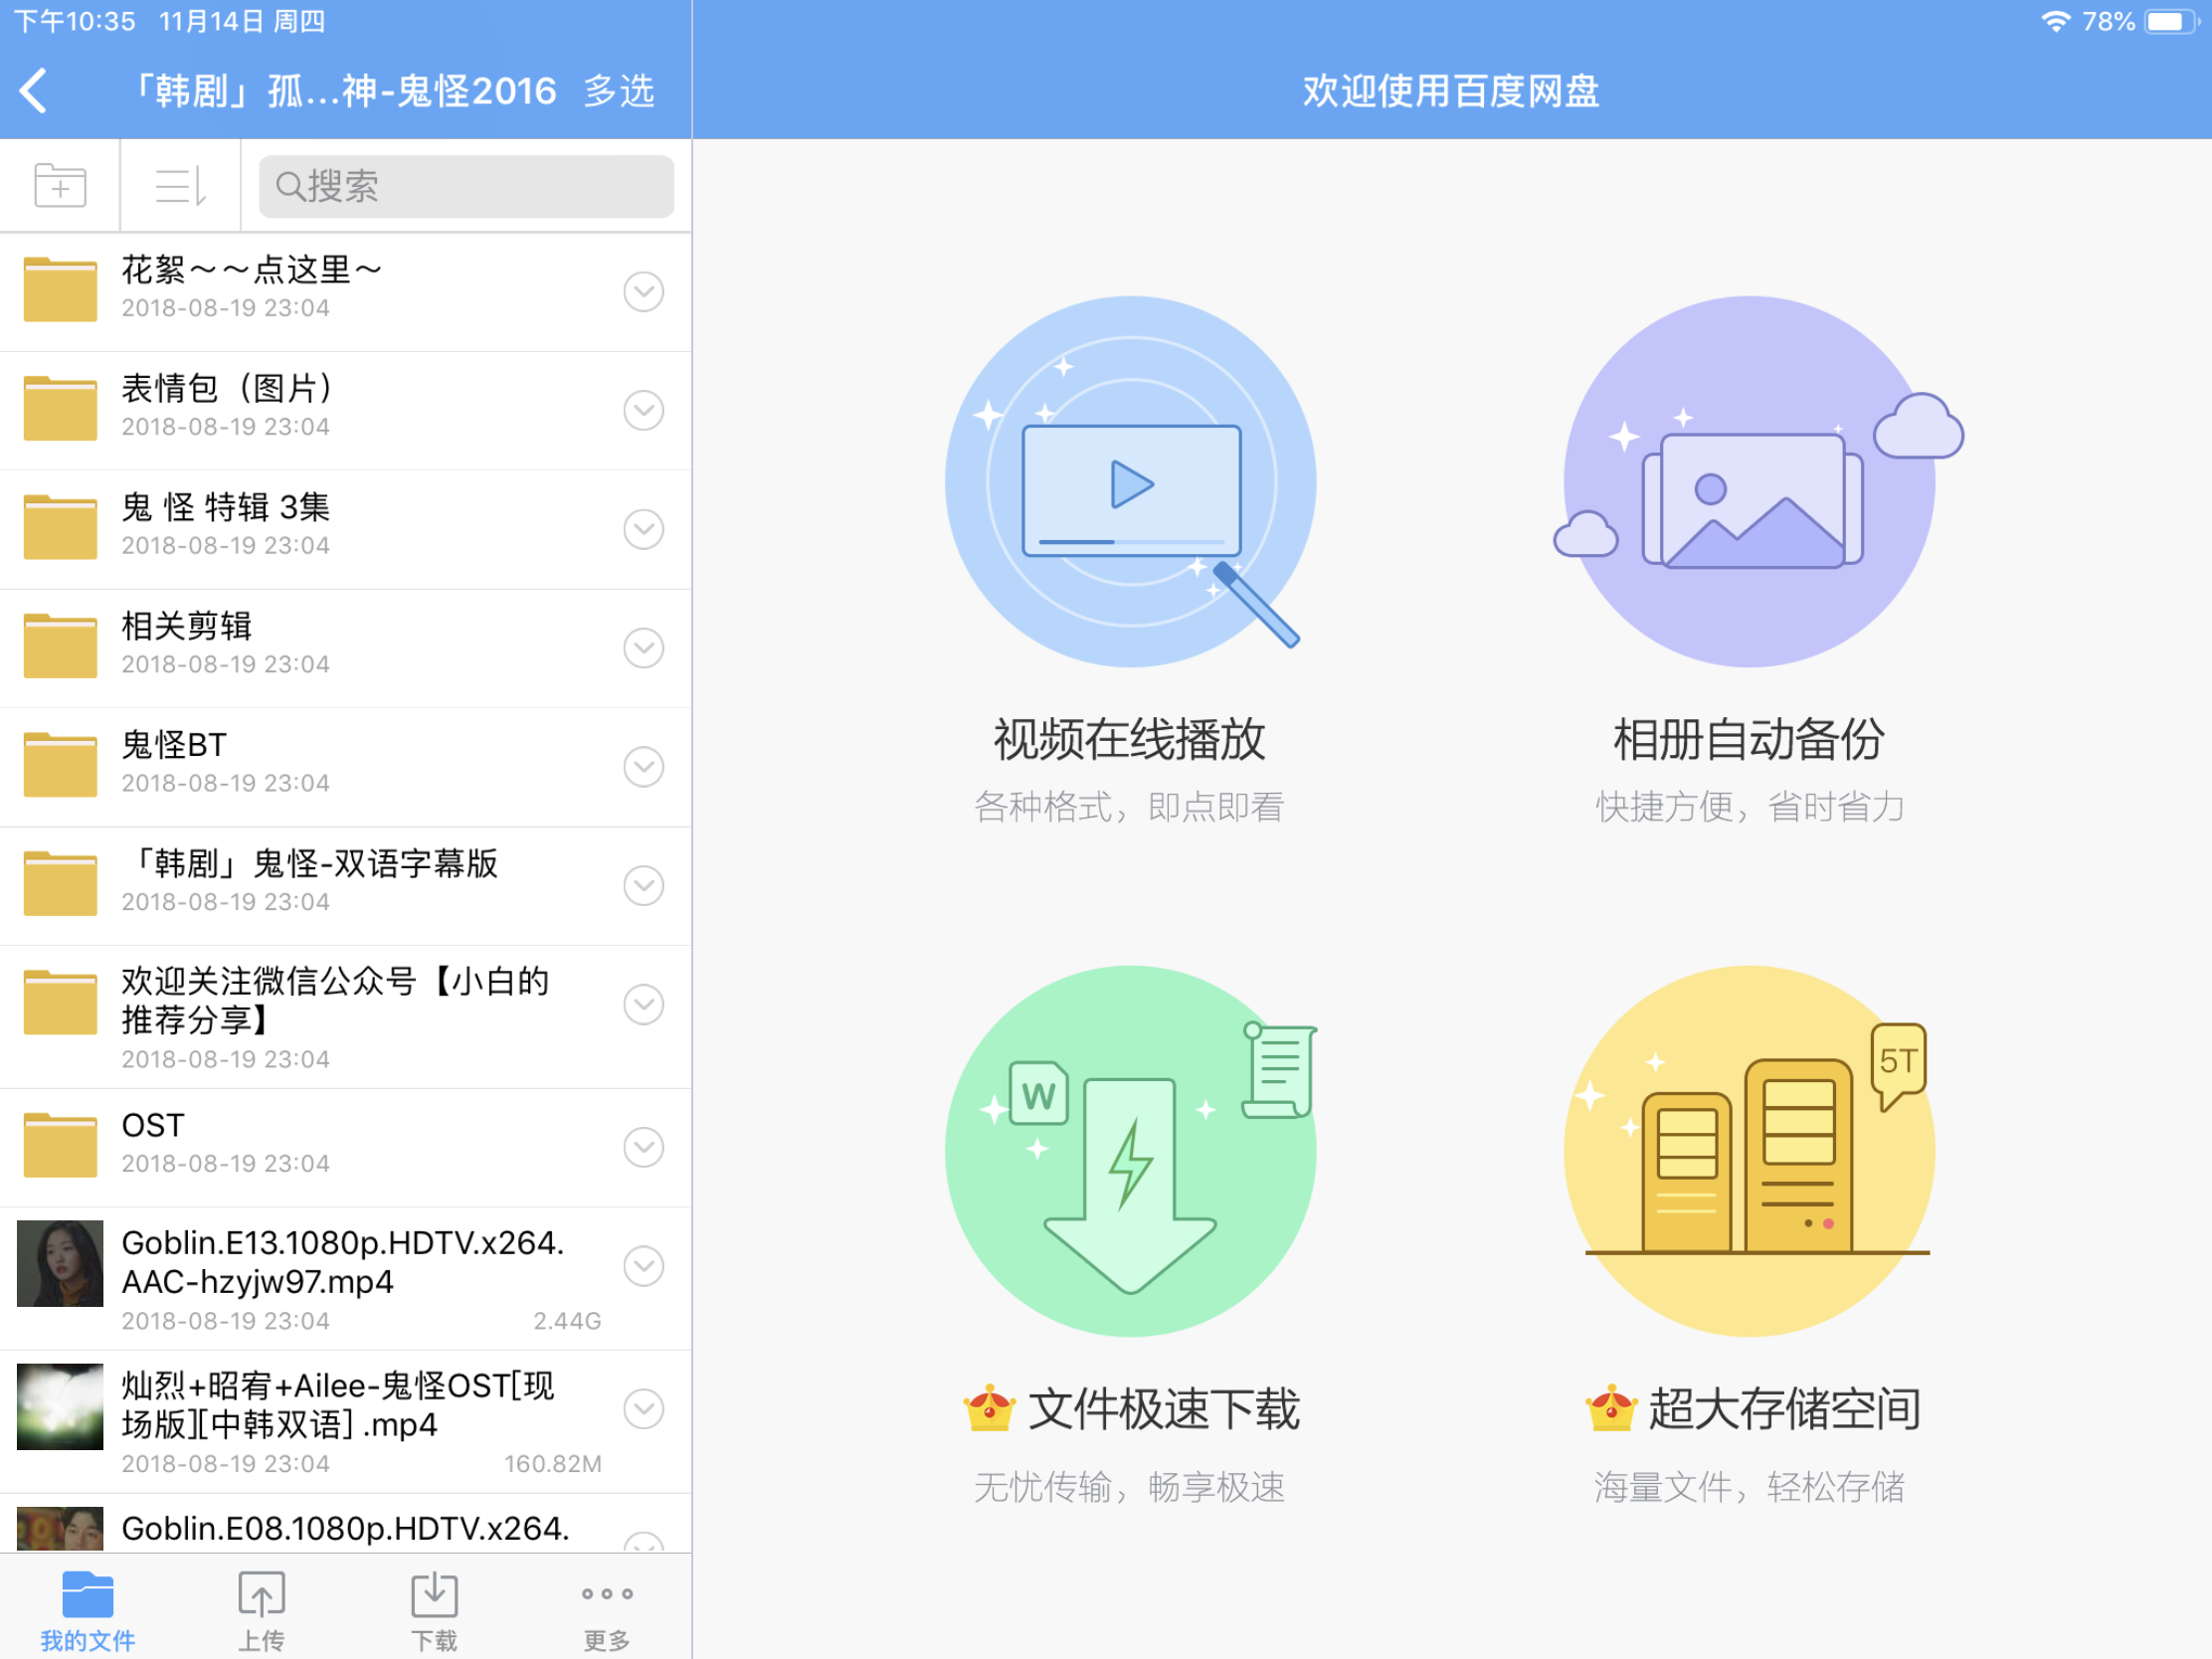
Task: Click the new folder icon
Action: (60, 186)
